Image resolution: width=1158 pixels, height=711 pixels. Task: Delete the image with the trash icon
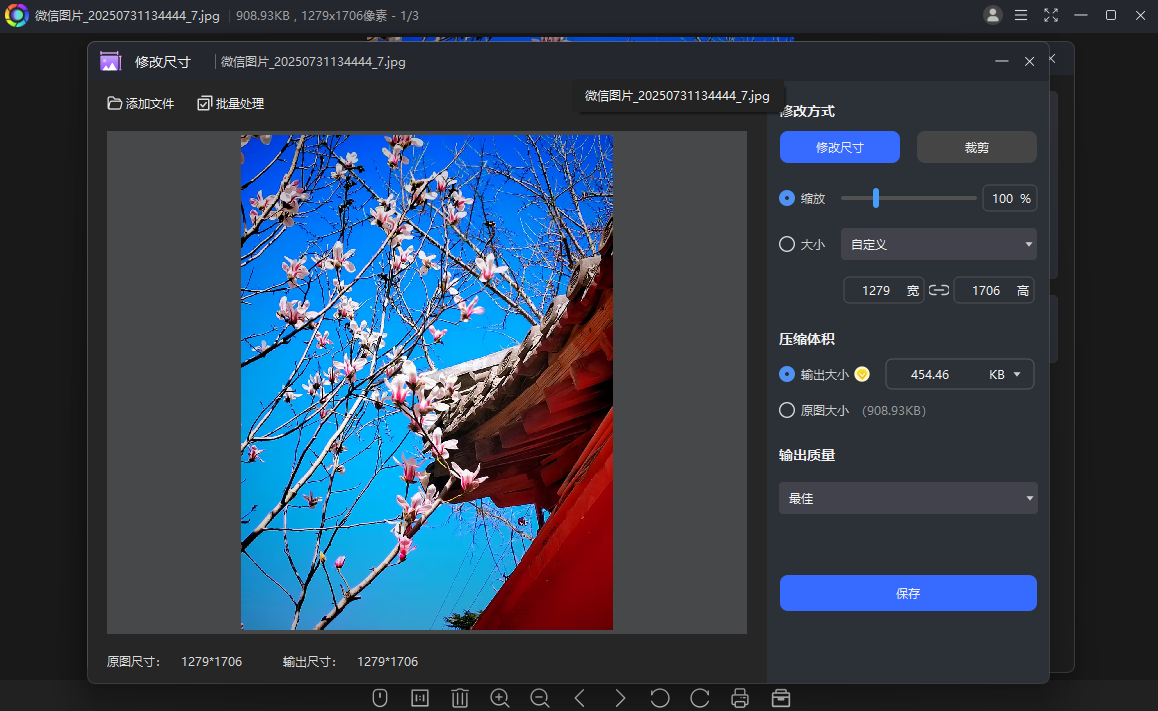click(x=460, y=698)
